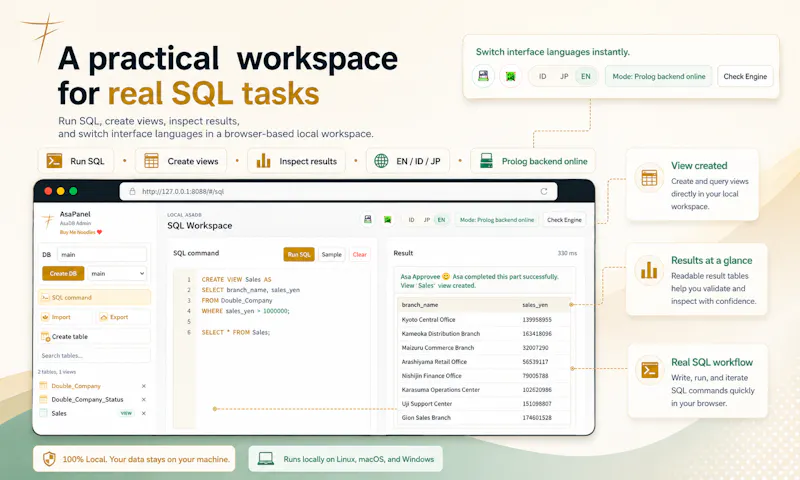This screenshot has width=800, height=480.
Task: Switch language to ID in SQL Workspace header
Action: click(x=411, y=220)
